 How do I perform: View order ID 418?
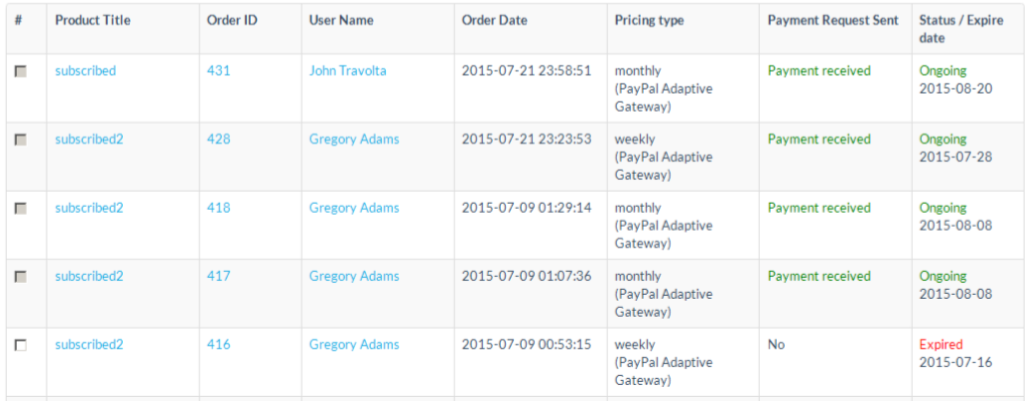218,208
